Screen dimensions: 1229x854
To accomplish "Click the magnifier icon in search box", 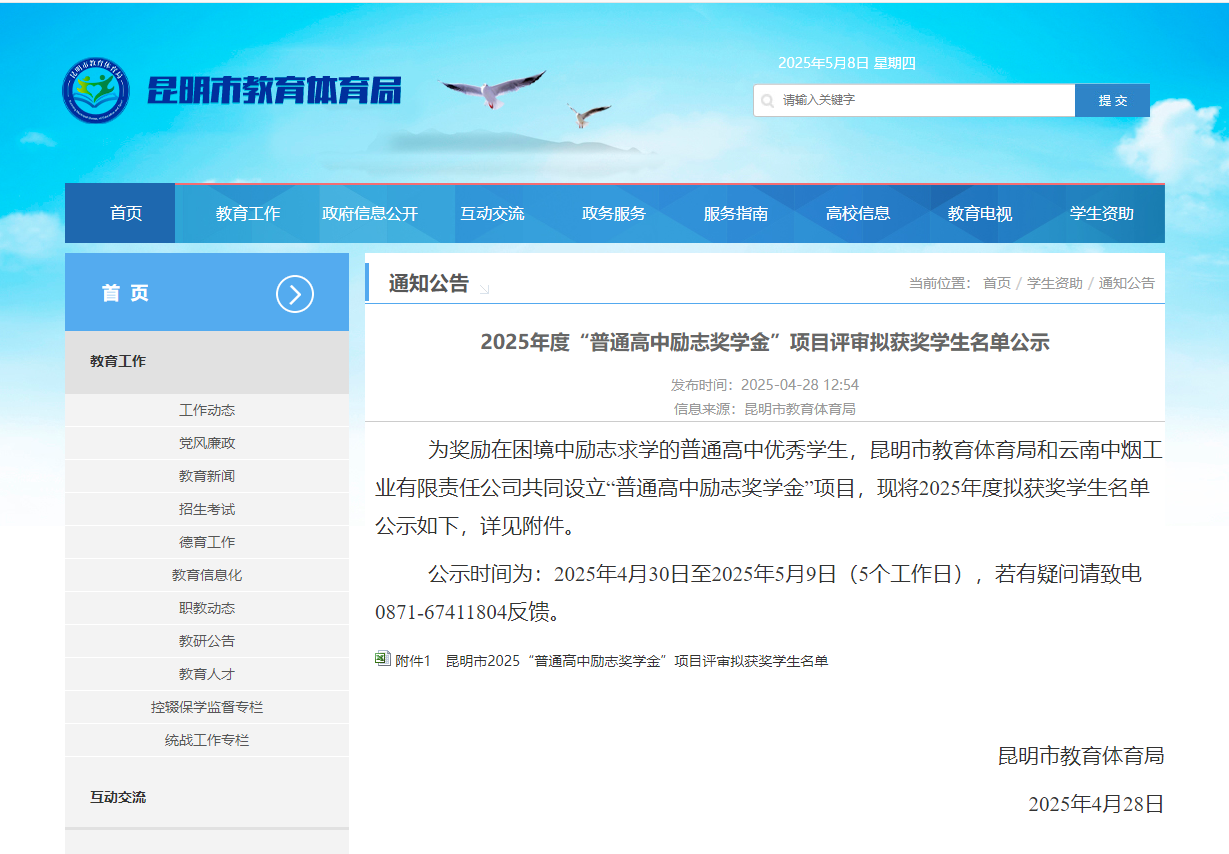I will 767,101.
